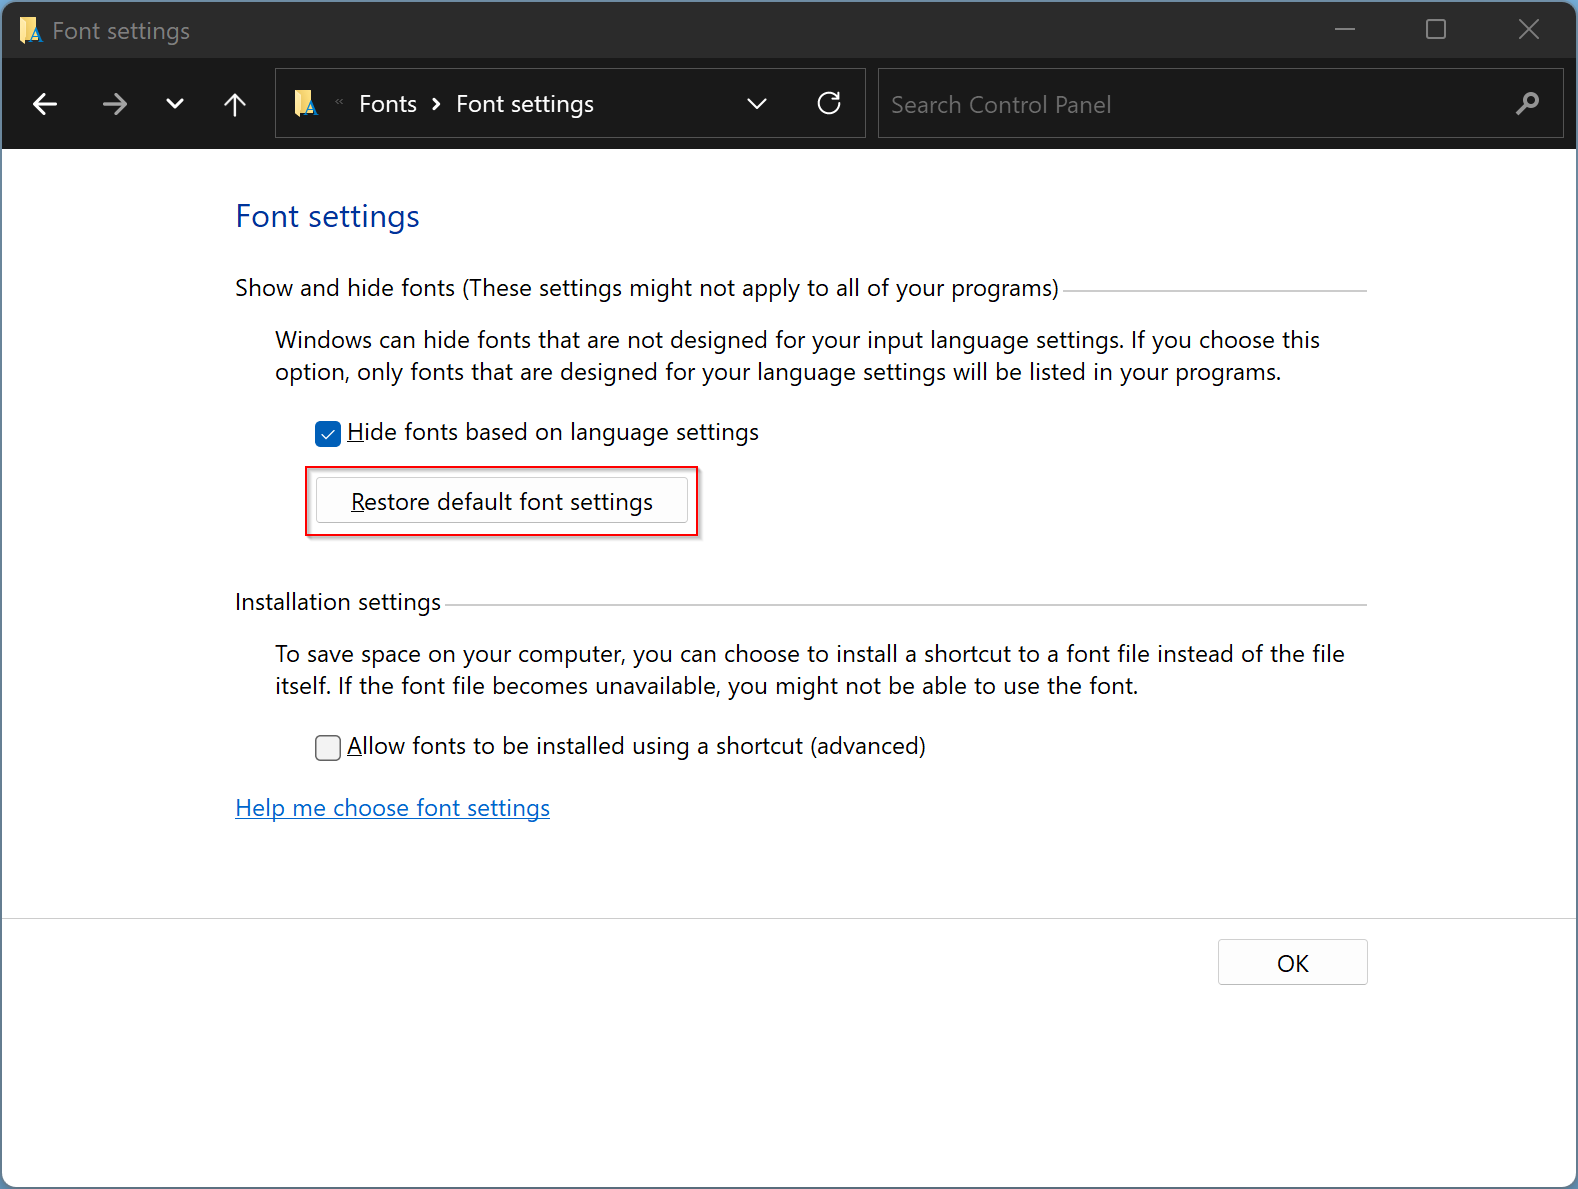Screen dimensions: 1578x1189
Task: Expand the address bar history dropdown
Action: click(757, 104)
